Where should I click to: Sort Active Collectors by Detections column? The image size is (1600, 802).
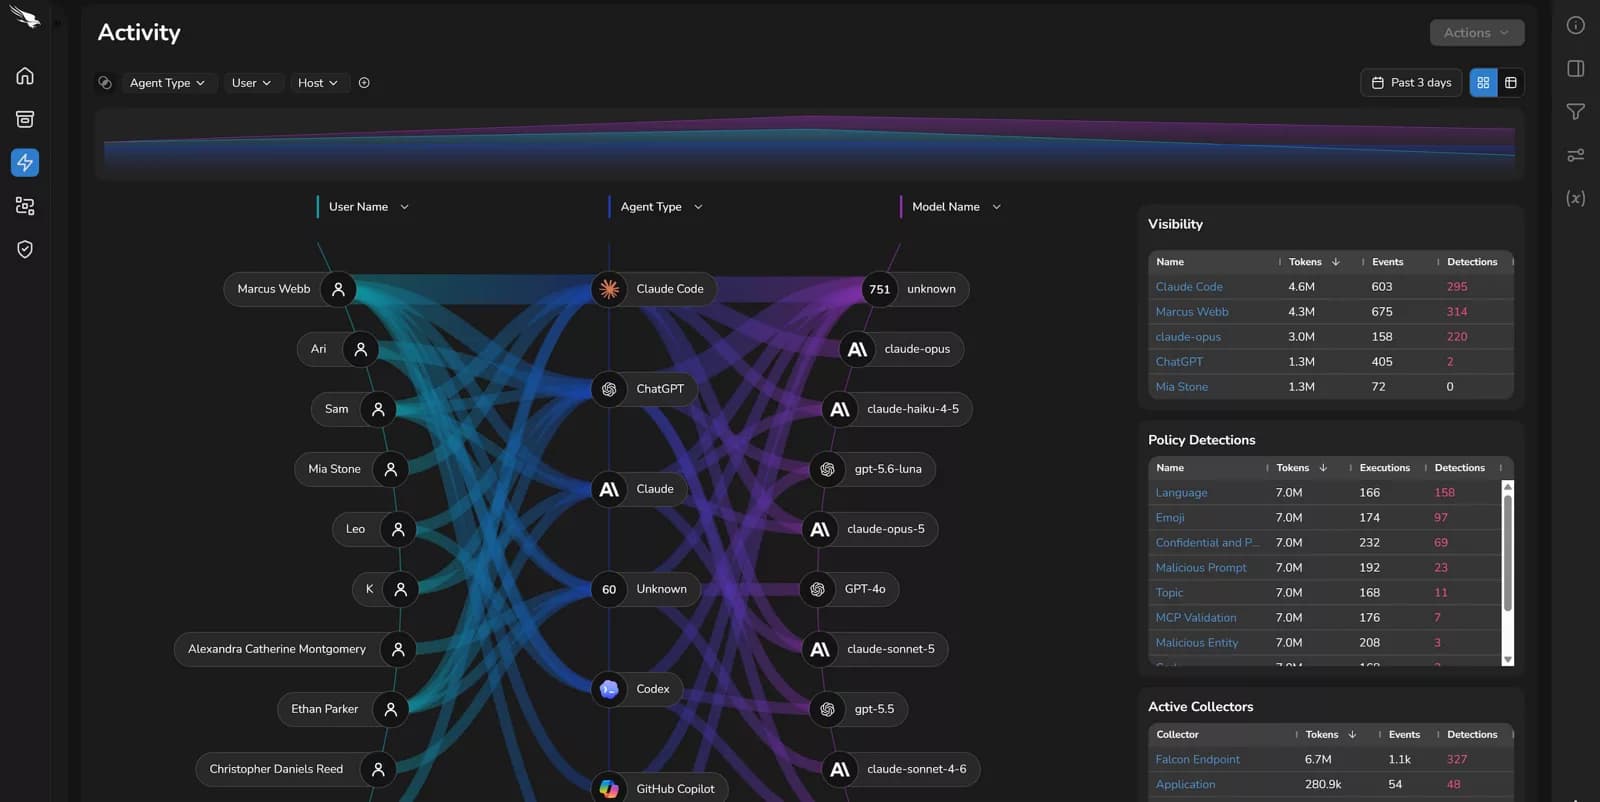pyautogui.click(x=1472, y=735)
